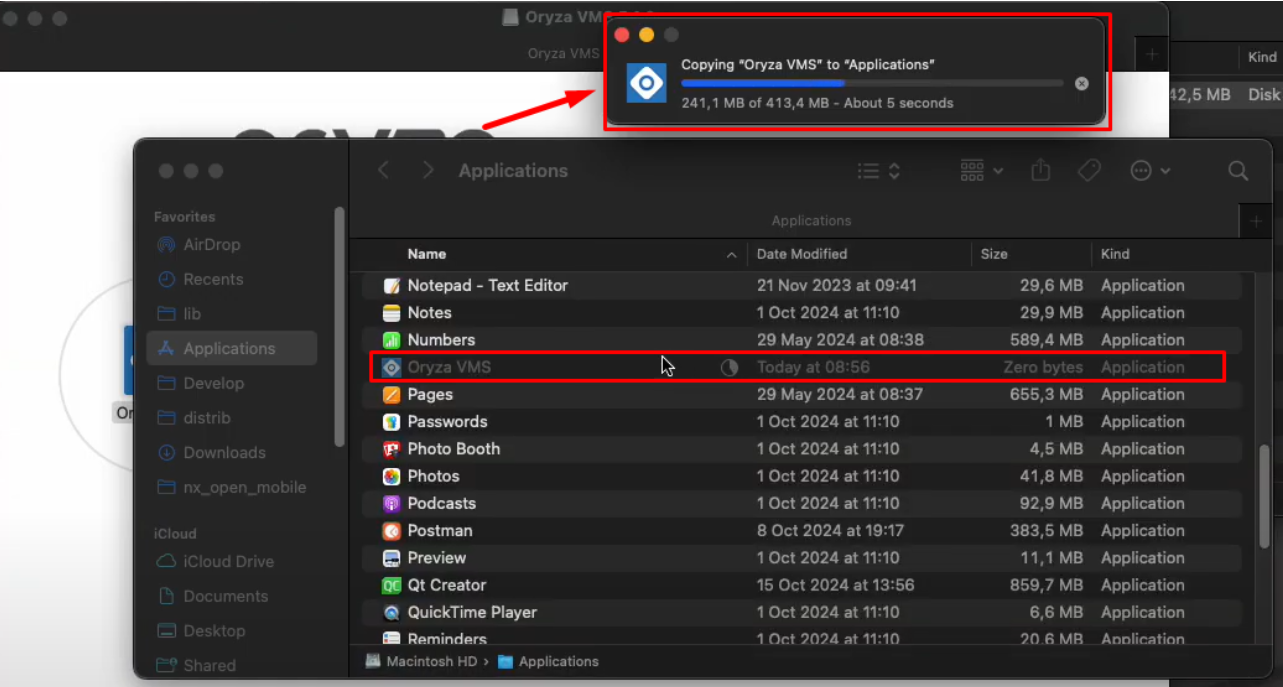Select the Passwords app icon

coord(392,422)
